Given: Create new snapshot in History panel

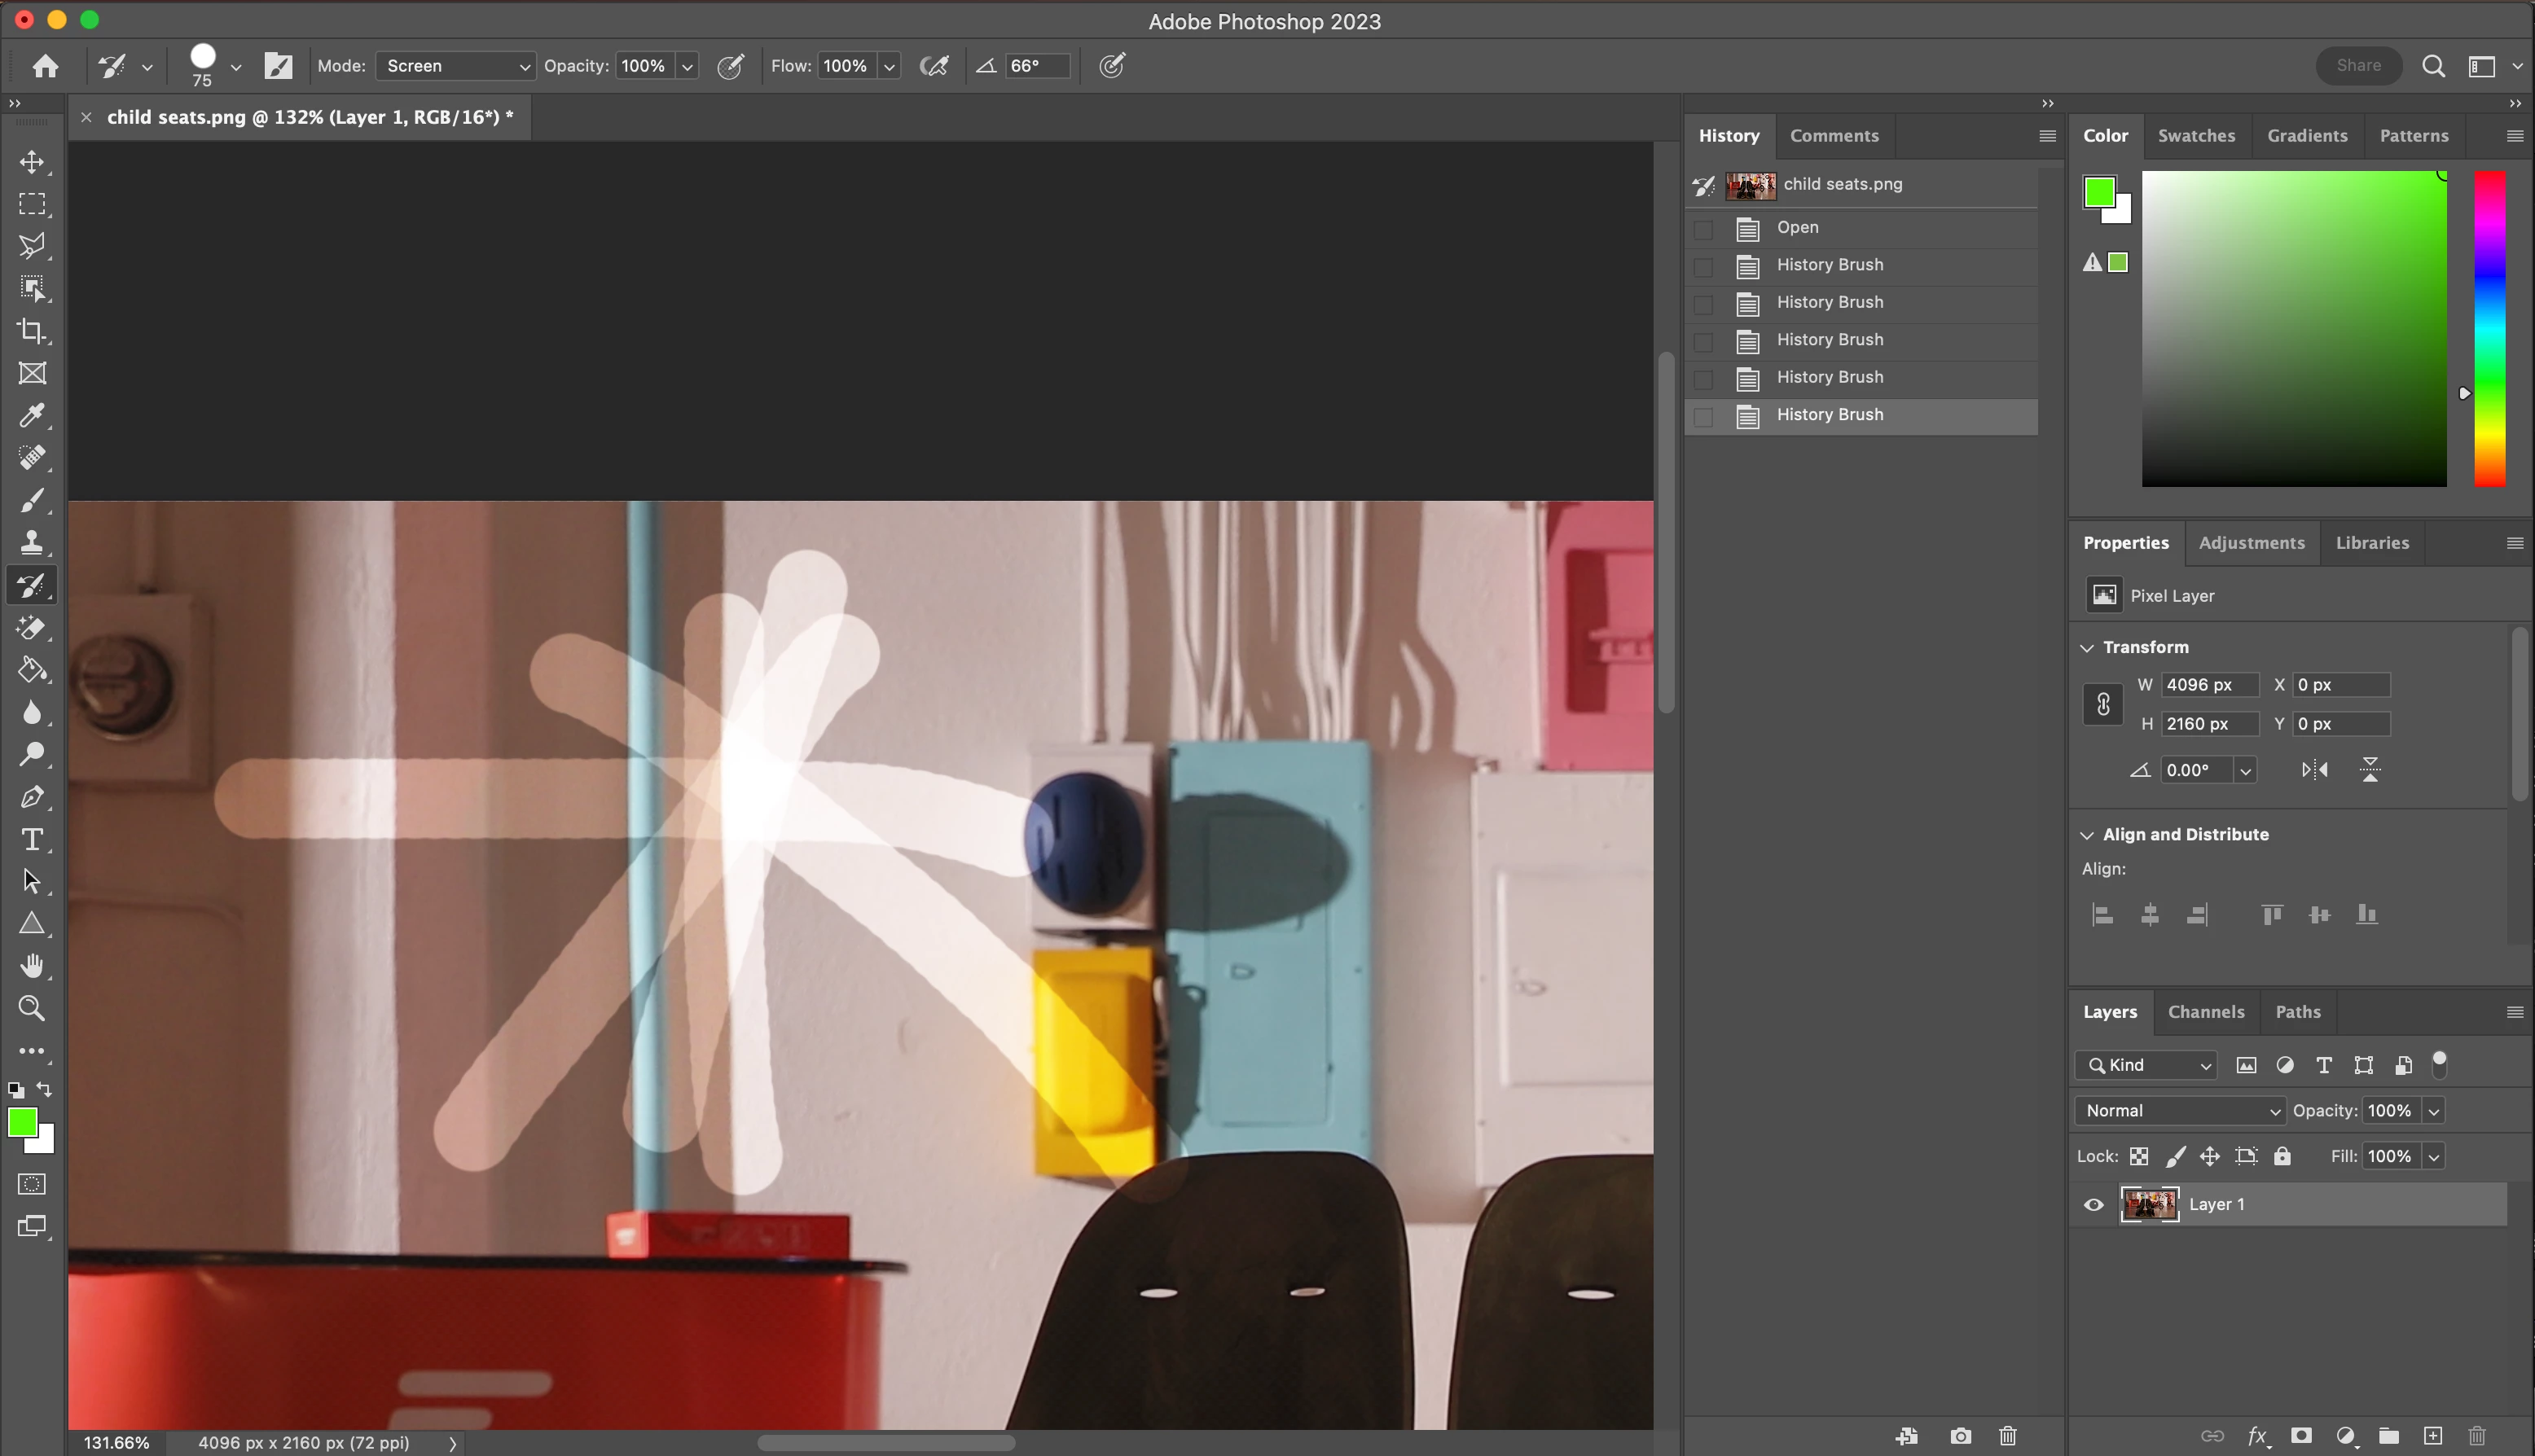Looking at the screenshot, I should tap(1960, 1437).
